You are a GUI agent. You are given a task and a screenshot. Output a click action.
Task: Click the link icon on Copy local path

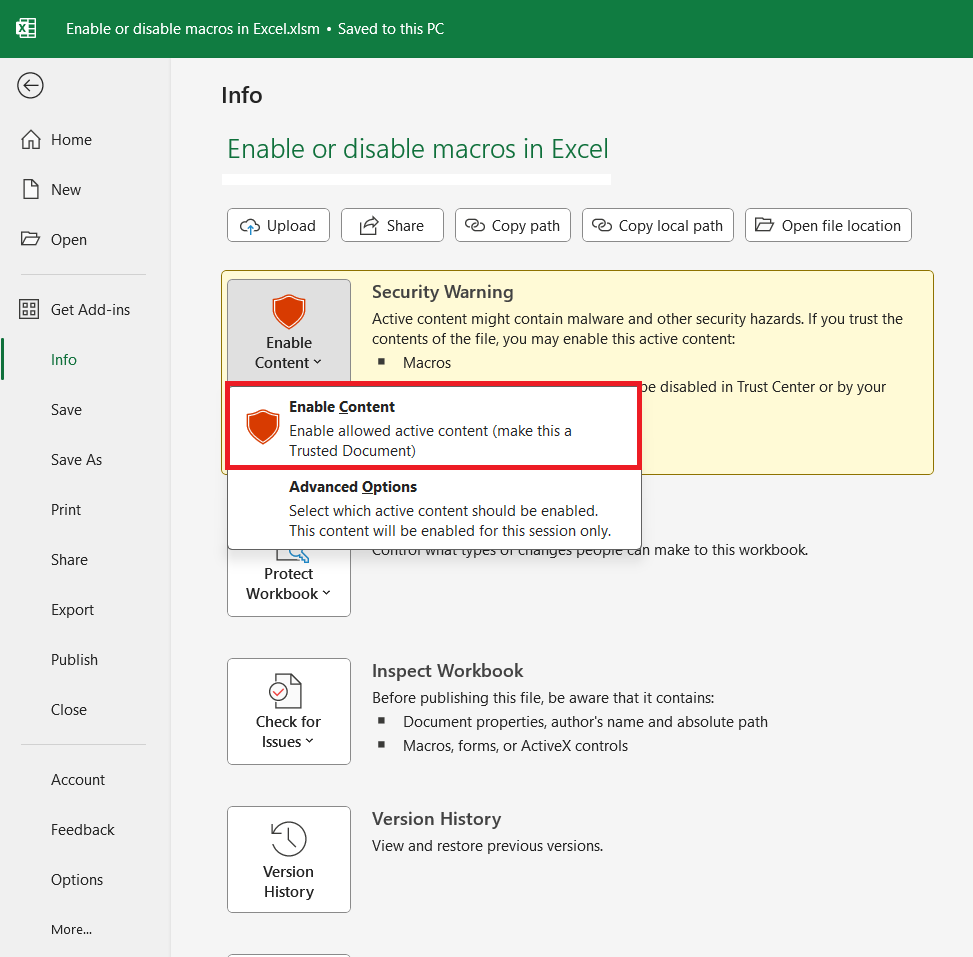pyautogui.click(x=602, y=225)
